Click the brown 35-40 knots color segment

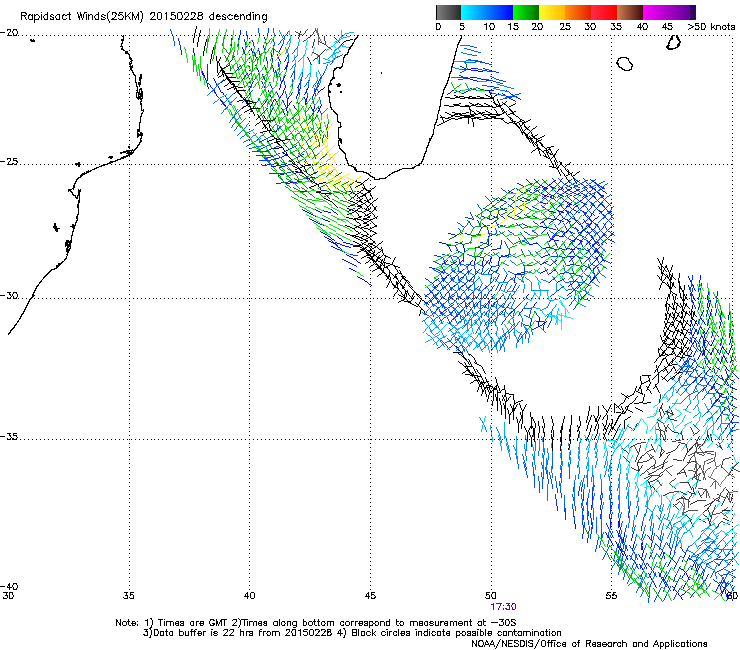click(630, 12)
